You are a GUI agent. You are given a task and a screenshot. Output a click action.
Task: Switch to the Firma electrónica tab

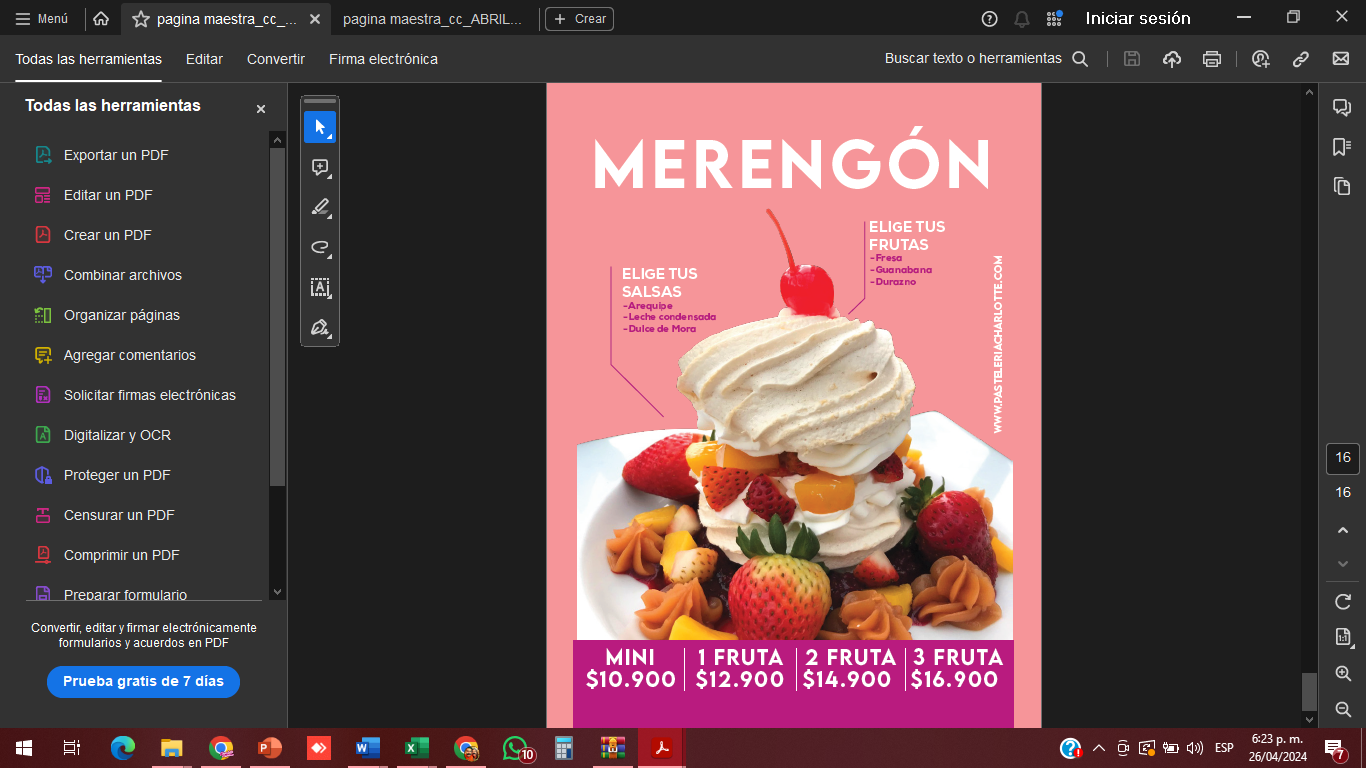pyautogui.click(x=383, y=59)
